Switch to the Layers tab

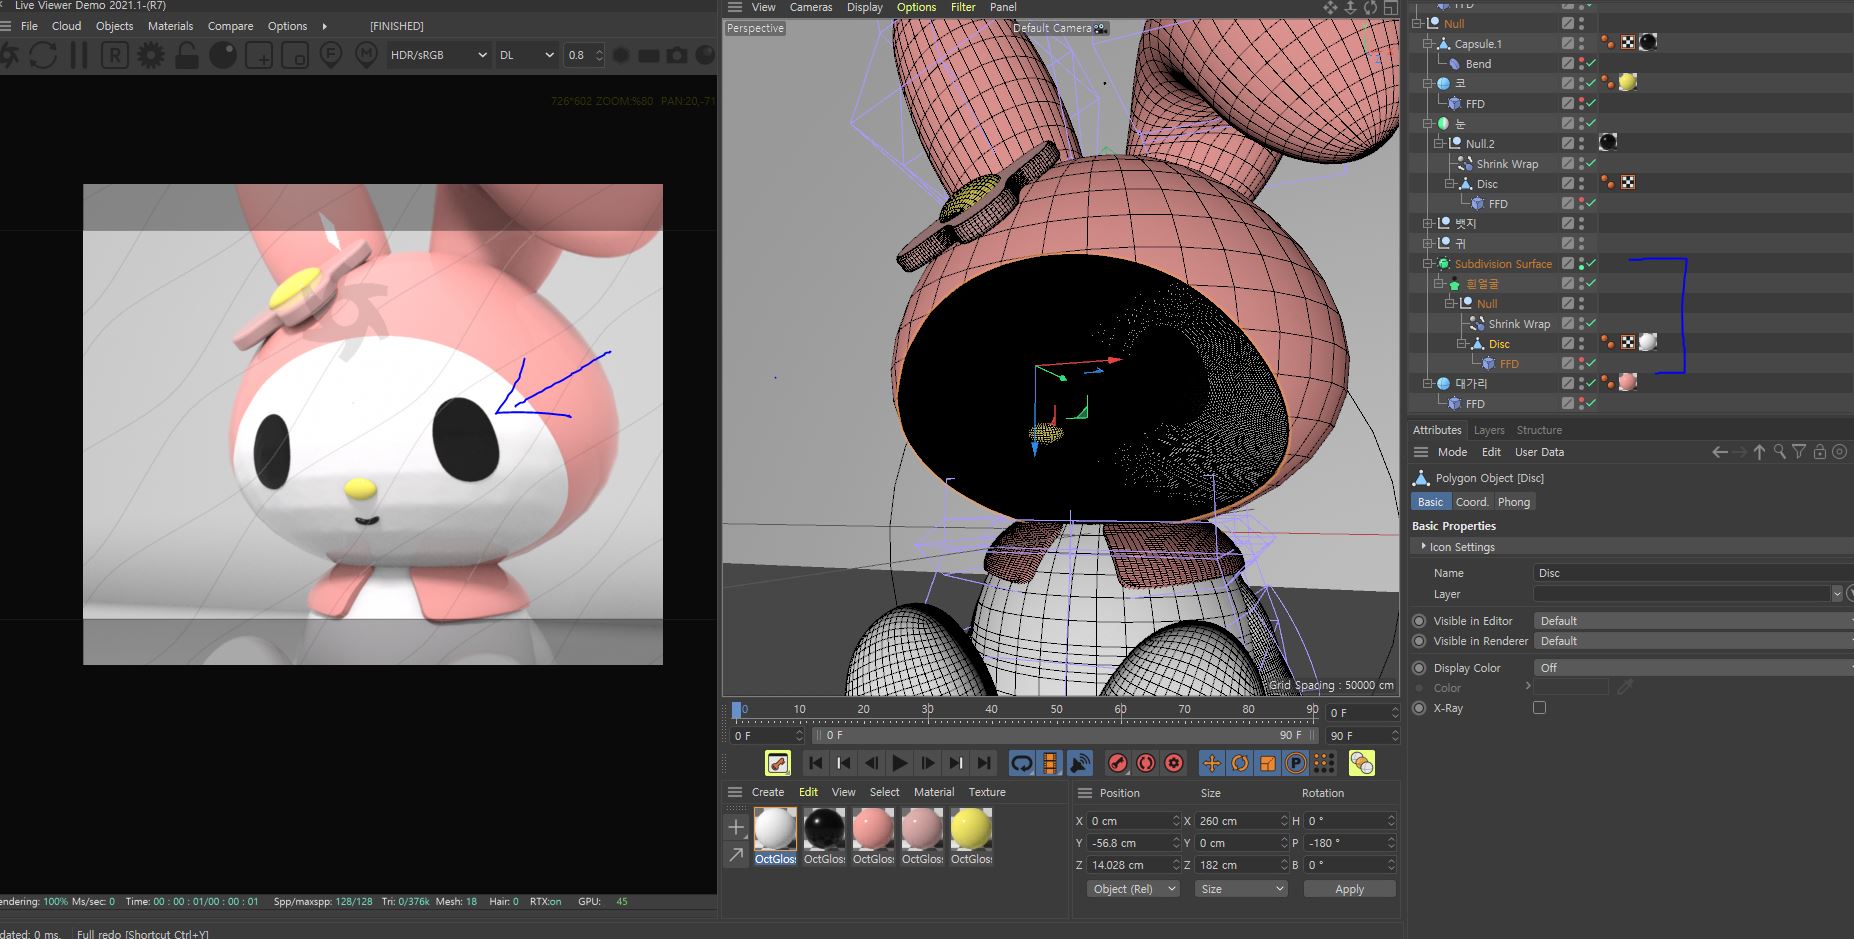click(1489, 430)
